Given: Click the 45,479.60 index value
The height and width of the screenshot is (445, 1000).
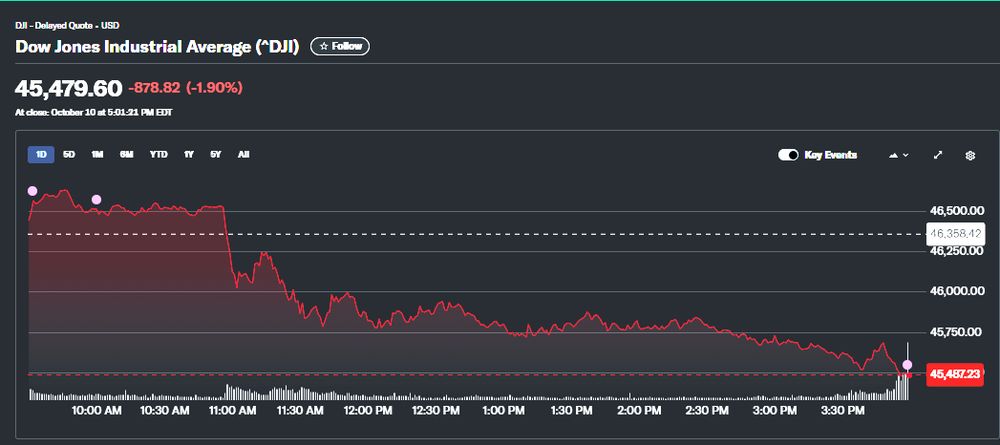Looking at the screenshot, I should (x=68, y=88).
